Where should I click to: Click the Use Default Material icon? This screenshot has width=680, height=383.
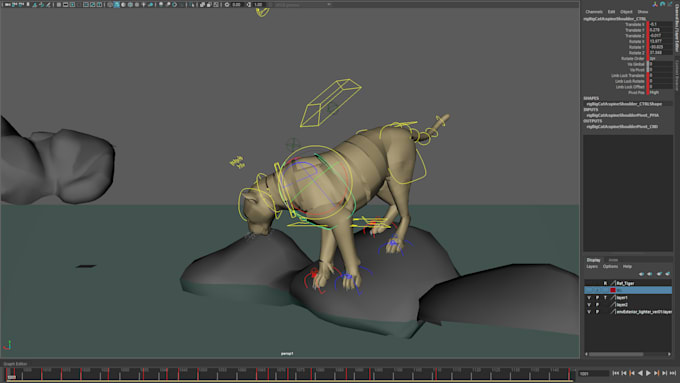point(123,4)
